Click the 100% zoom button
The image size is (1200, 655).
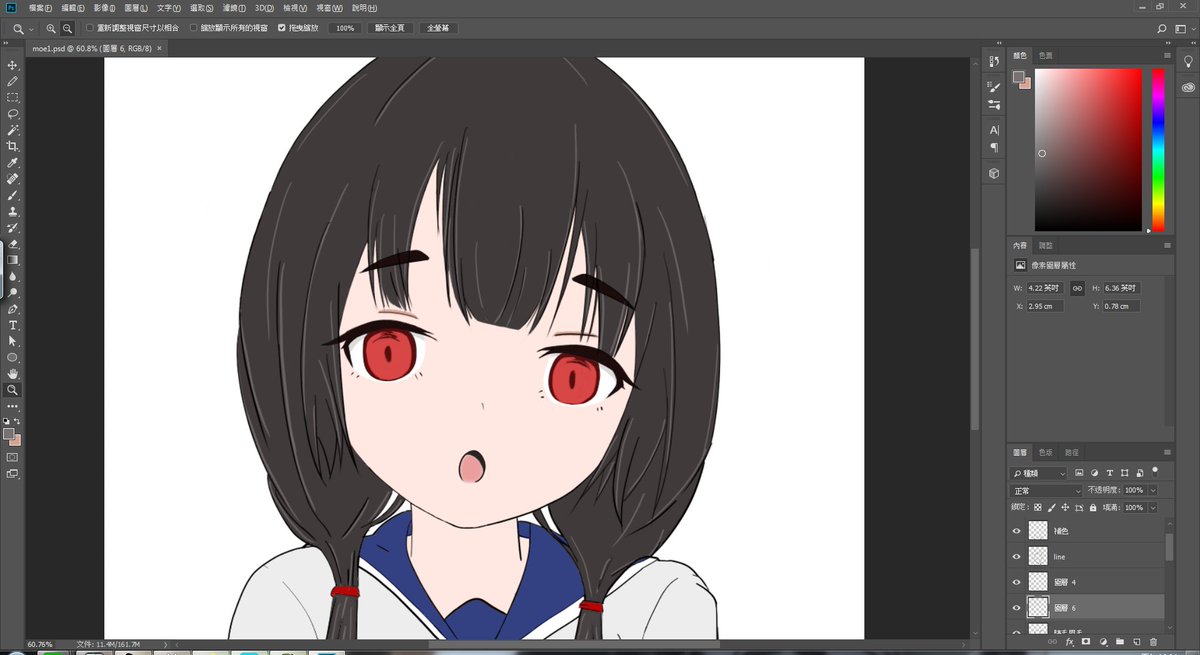345,28
